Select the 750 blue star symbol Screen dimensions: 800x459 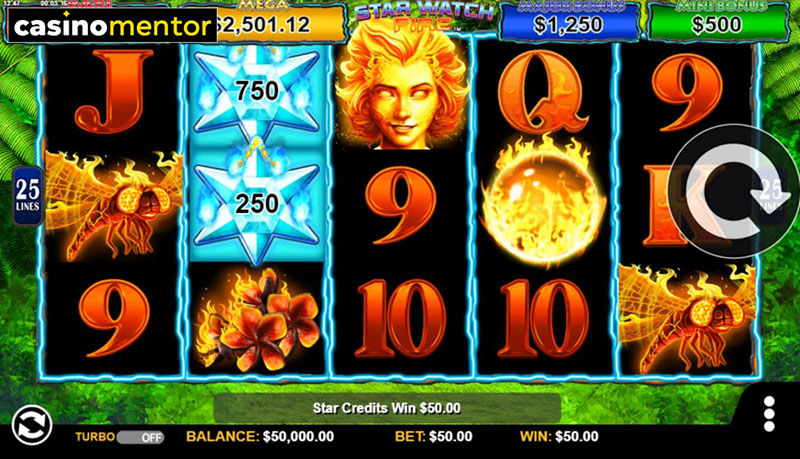tap(257, 94)
